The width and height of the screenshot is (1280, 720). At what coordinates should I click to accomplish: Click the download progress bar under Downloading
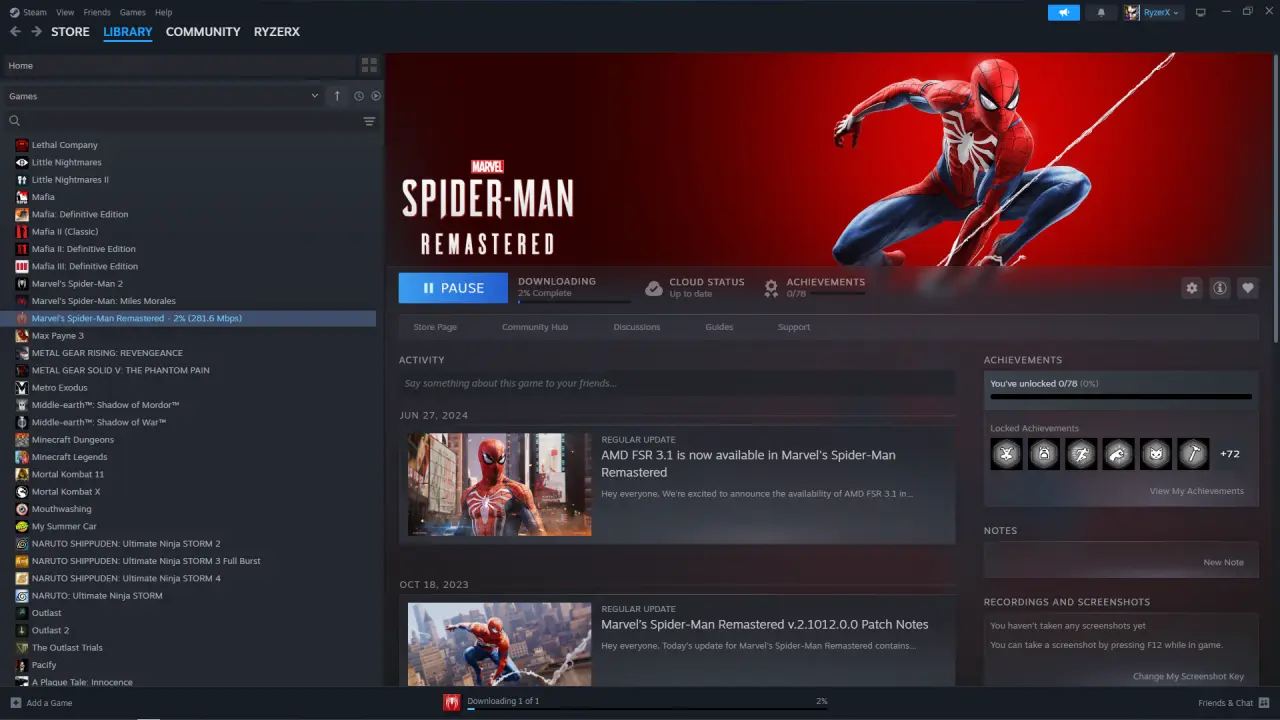(574, 302)
